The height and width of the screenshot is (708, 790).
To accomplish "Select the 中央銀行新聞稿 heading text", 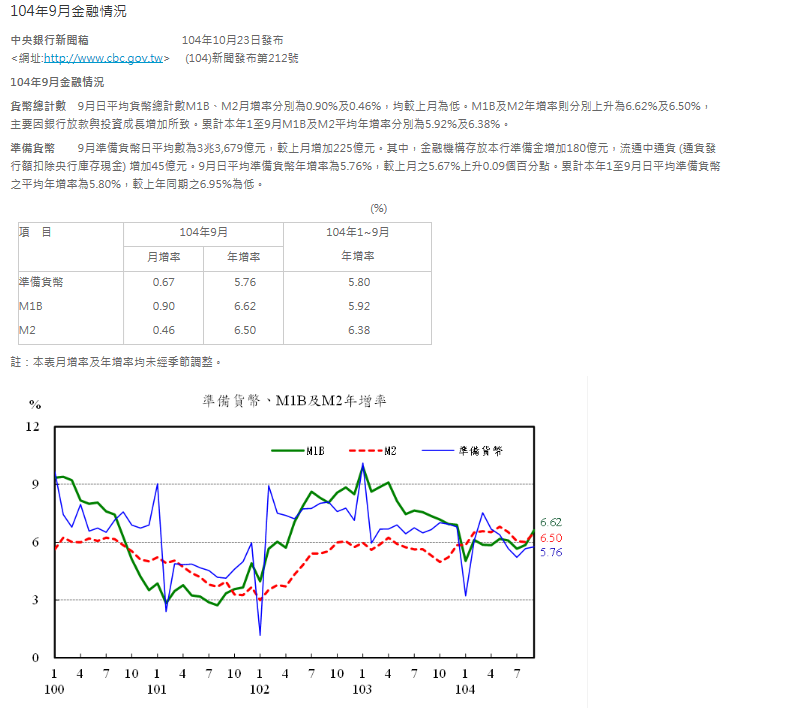I will (x=50, y=40).
